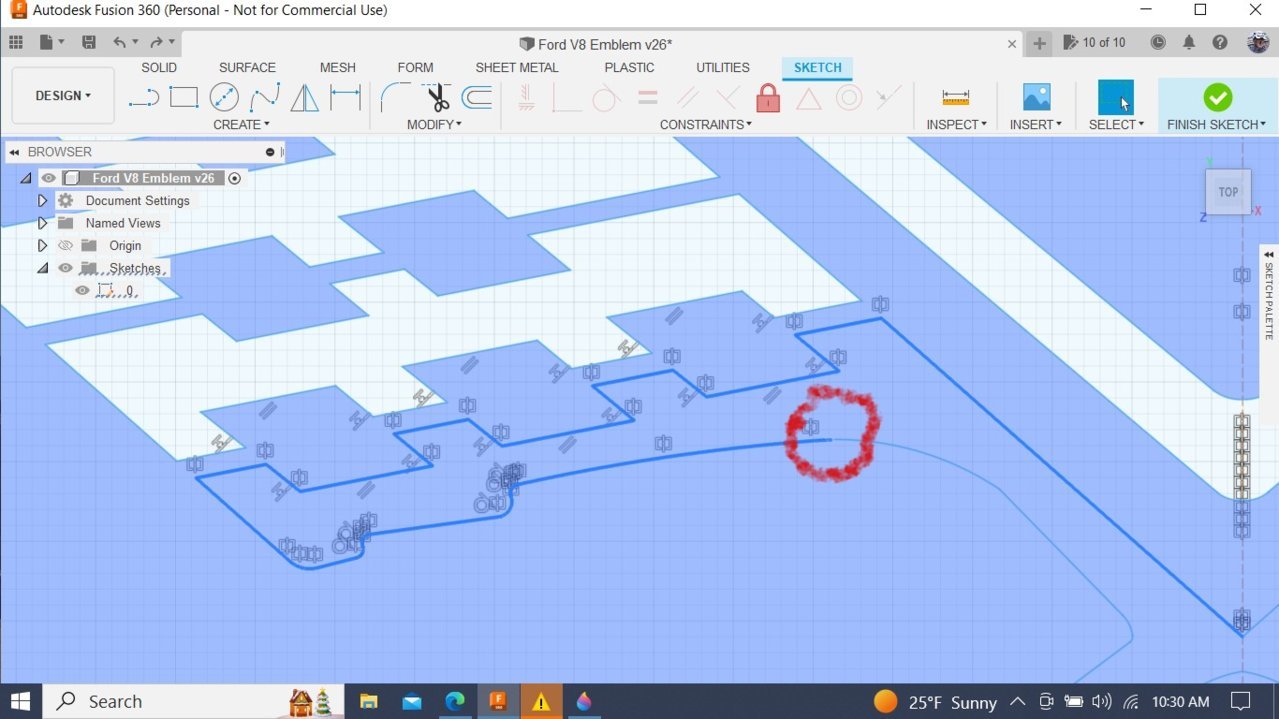Click the Windows taskbar Search box
This screenshot has height=719, width=1279.
[193, 701]
